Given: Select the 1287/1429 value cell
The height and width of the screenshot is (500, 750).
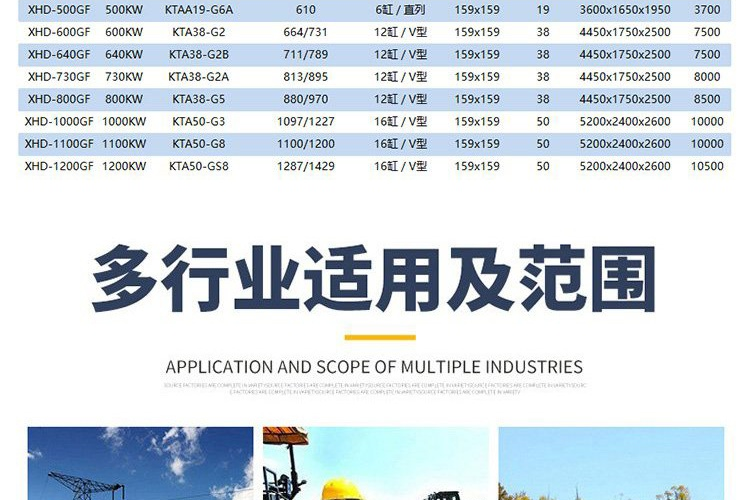Looking at the screenshot, I should pos(306,166).
